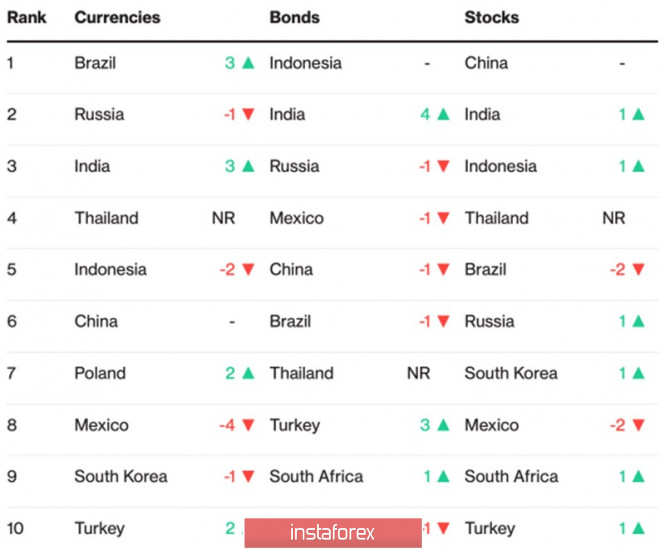
Task: Click the red down arrow beside Brazil in Stocks
Action: point(639,270)
